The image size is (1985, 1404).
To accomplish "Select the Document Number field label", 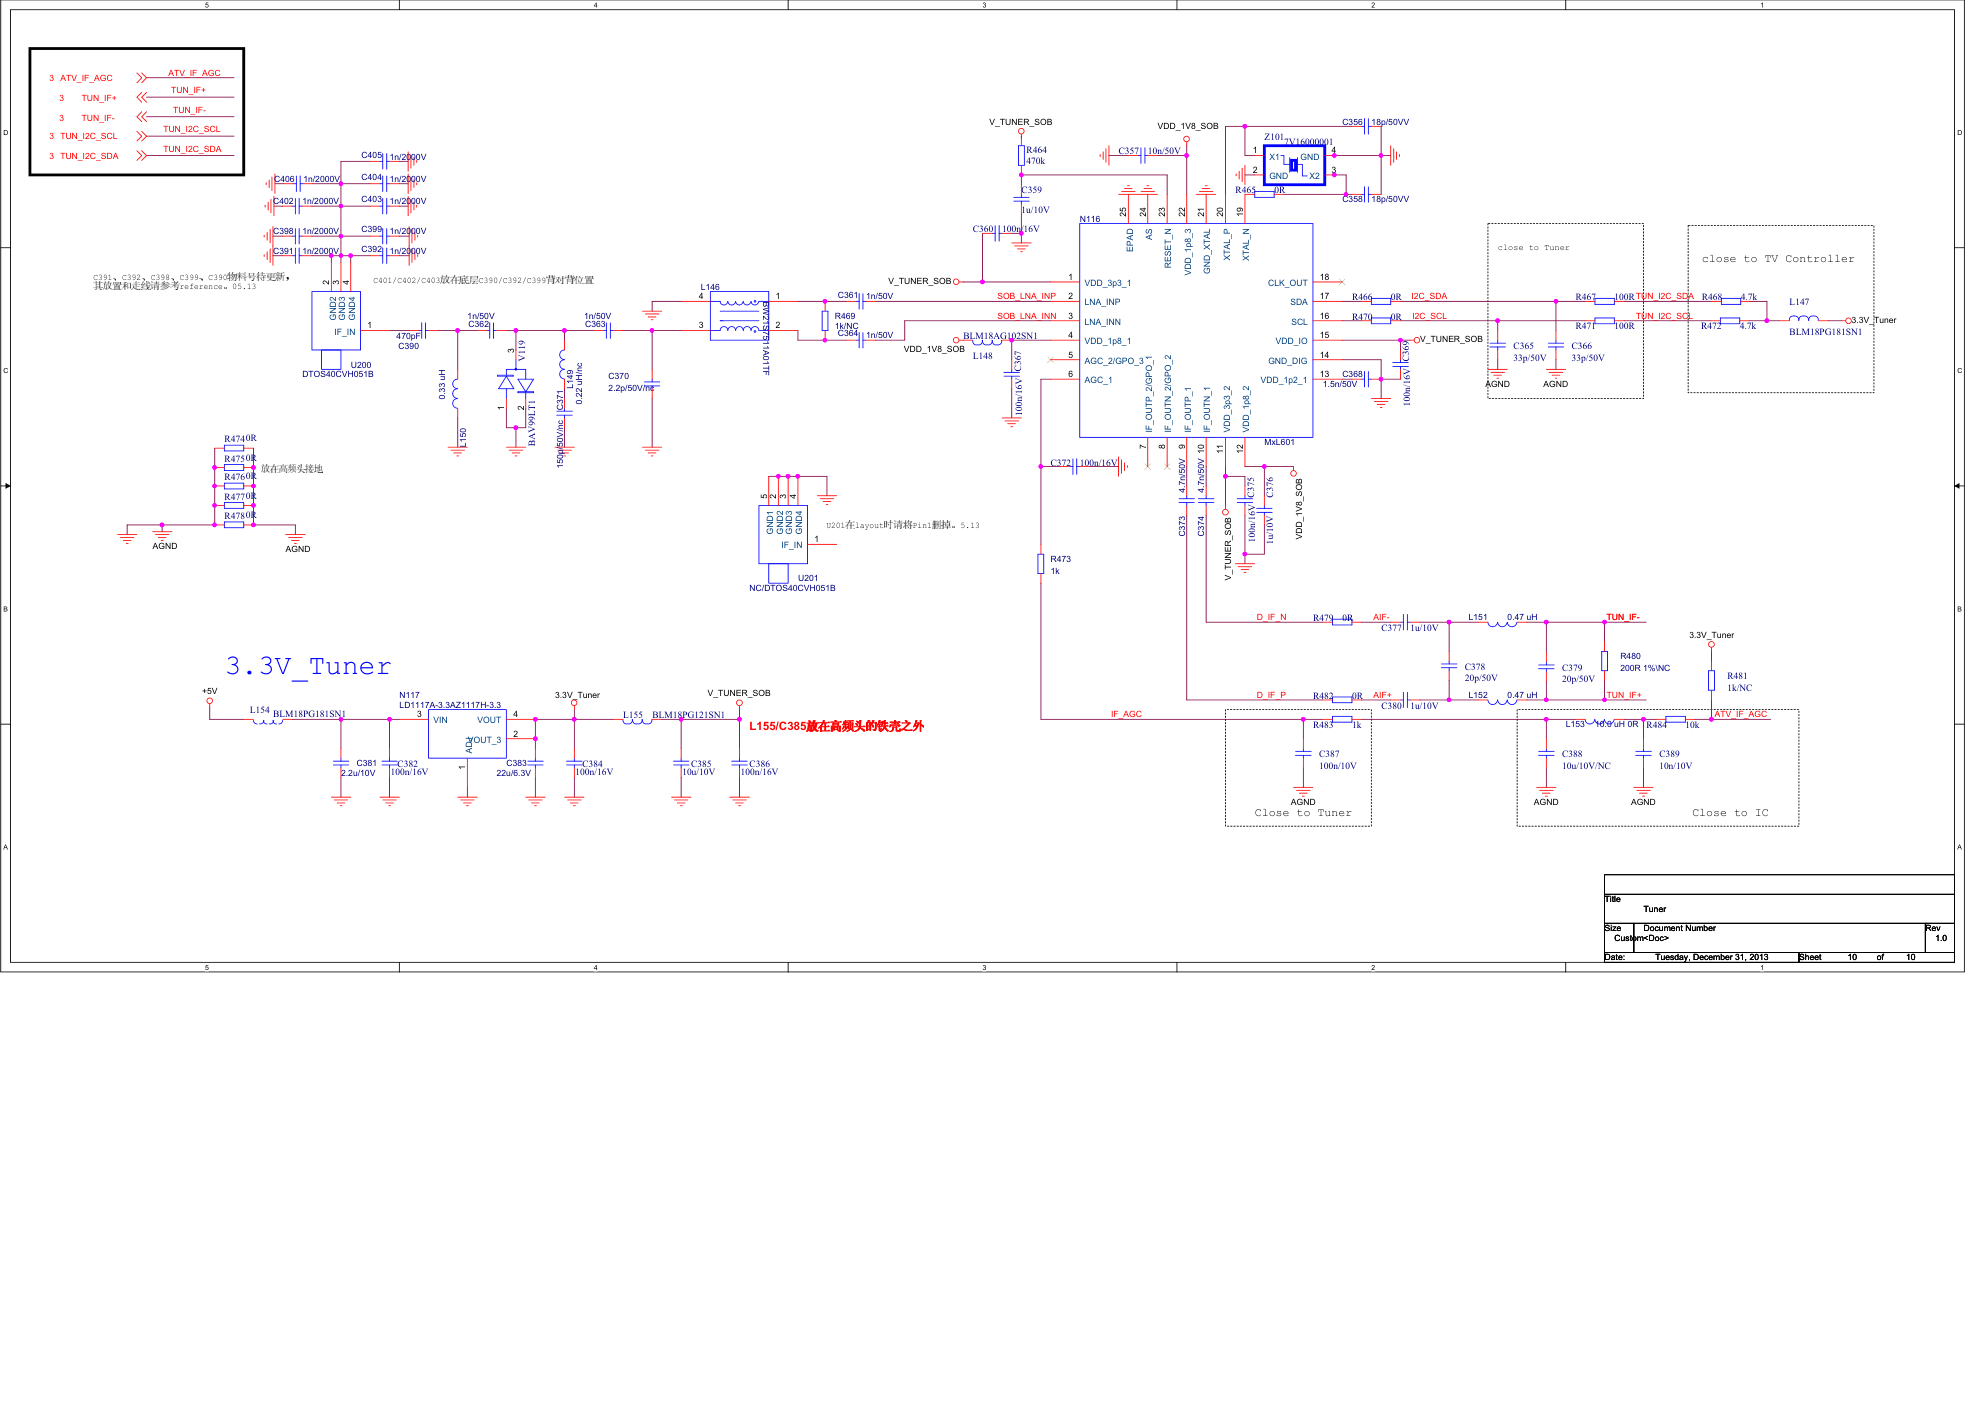I will pyautogui.click(x=1679, y=928).
